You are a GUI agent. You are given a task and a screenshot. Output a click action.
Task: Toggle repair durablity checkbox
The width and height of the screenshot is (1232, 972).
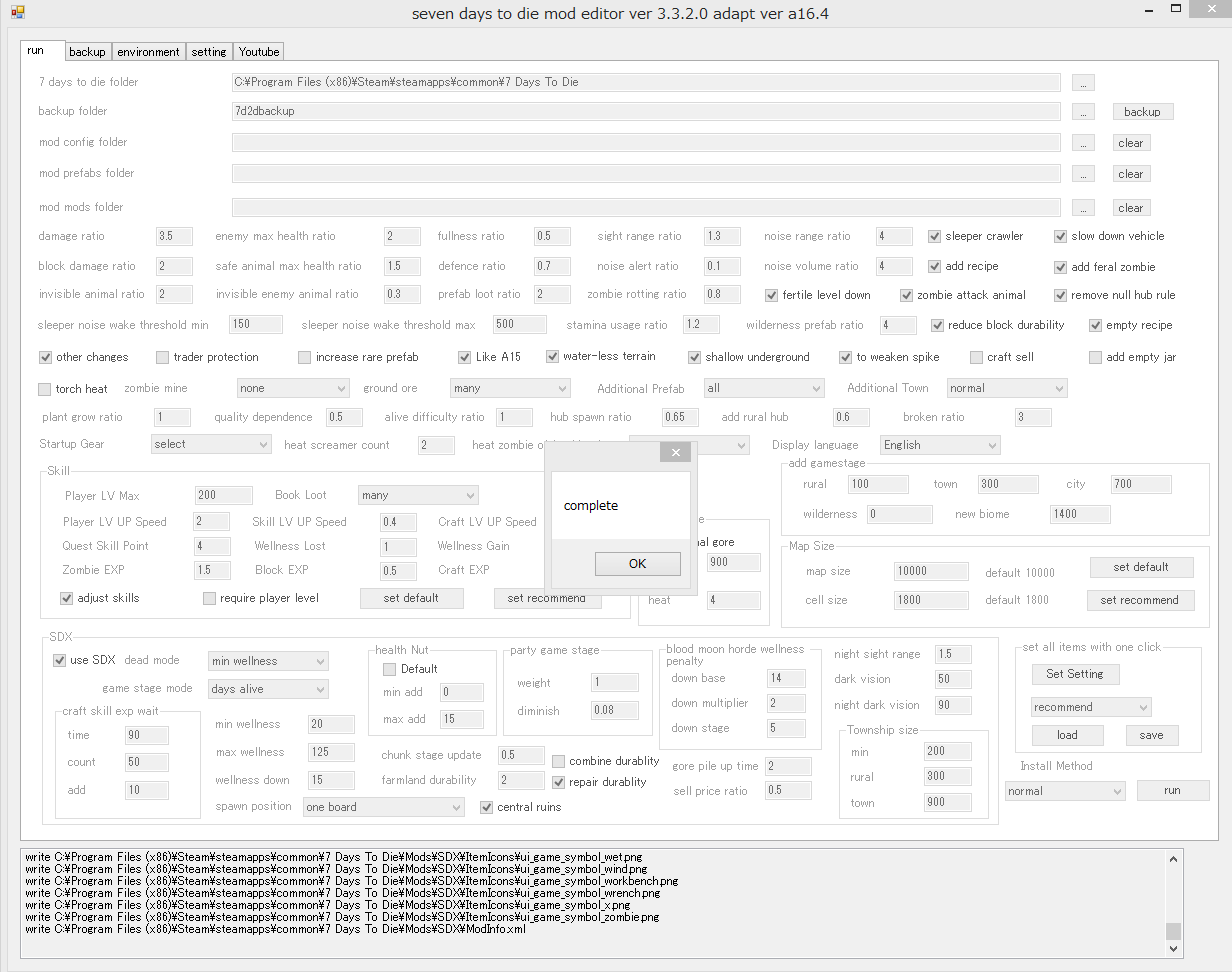[x=559, y=782]
